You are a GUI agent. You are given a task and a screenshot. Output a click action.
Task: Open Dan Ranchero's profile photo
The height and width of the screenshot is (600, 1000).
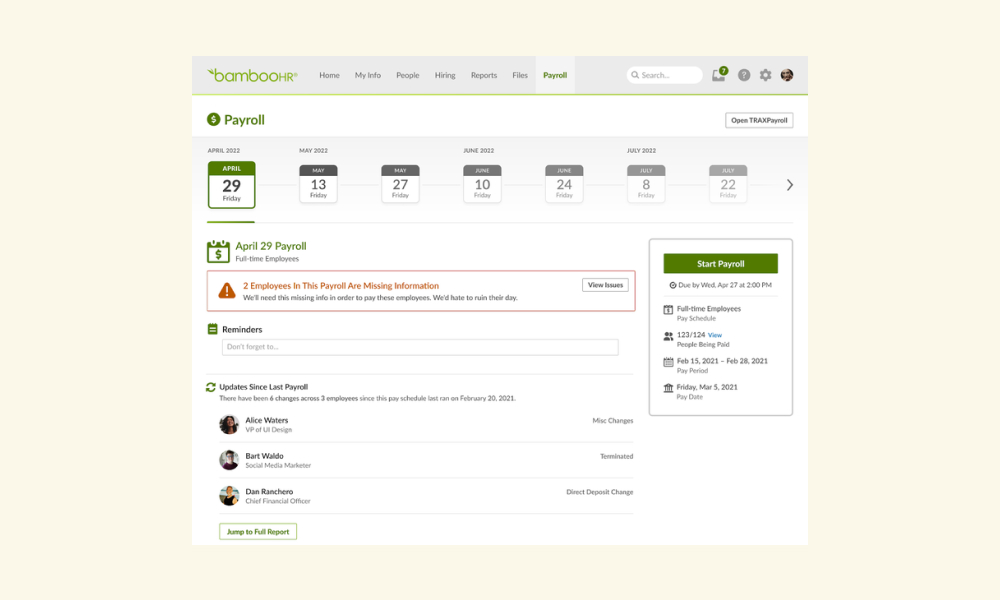[x=229, y=495]
